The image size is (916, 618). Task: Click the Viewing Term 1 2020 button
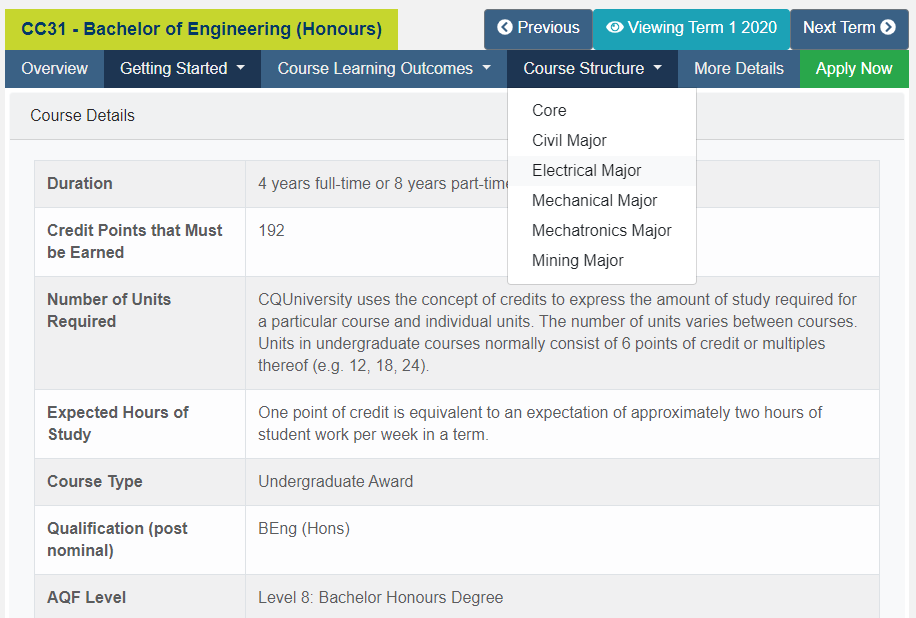(x=691, y=28)
